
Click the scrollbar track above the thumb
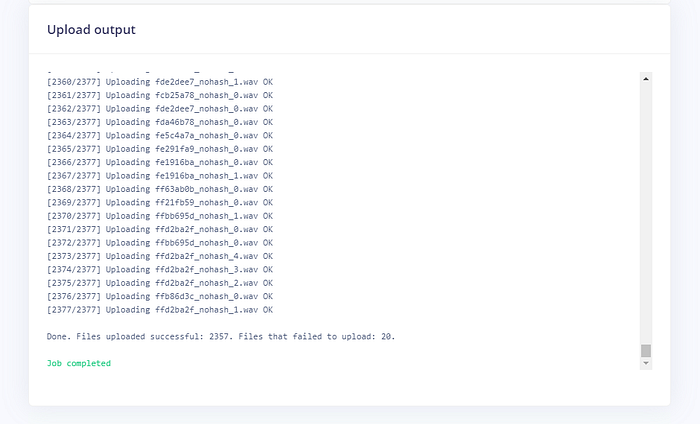point(646,214)
